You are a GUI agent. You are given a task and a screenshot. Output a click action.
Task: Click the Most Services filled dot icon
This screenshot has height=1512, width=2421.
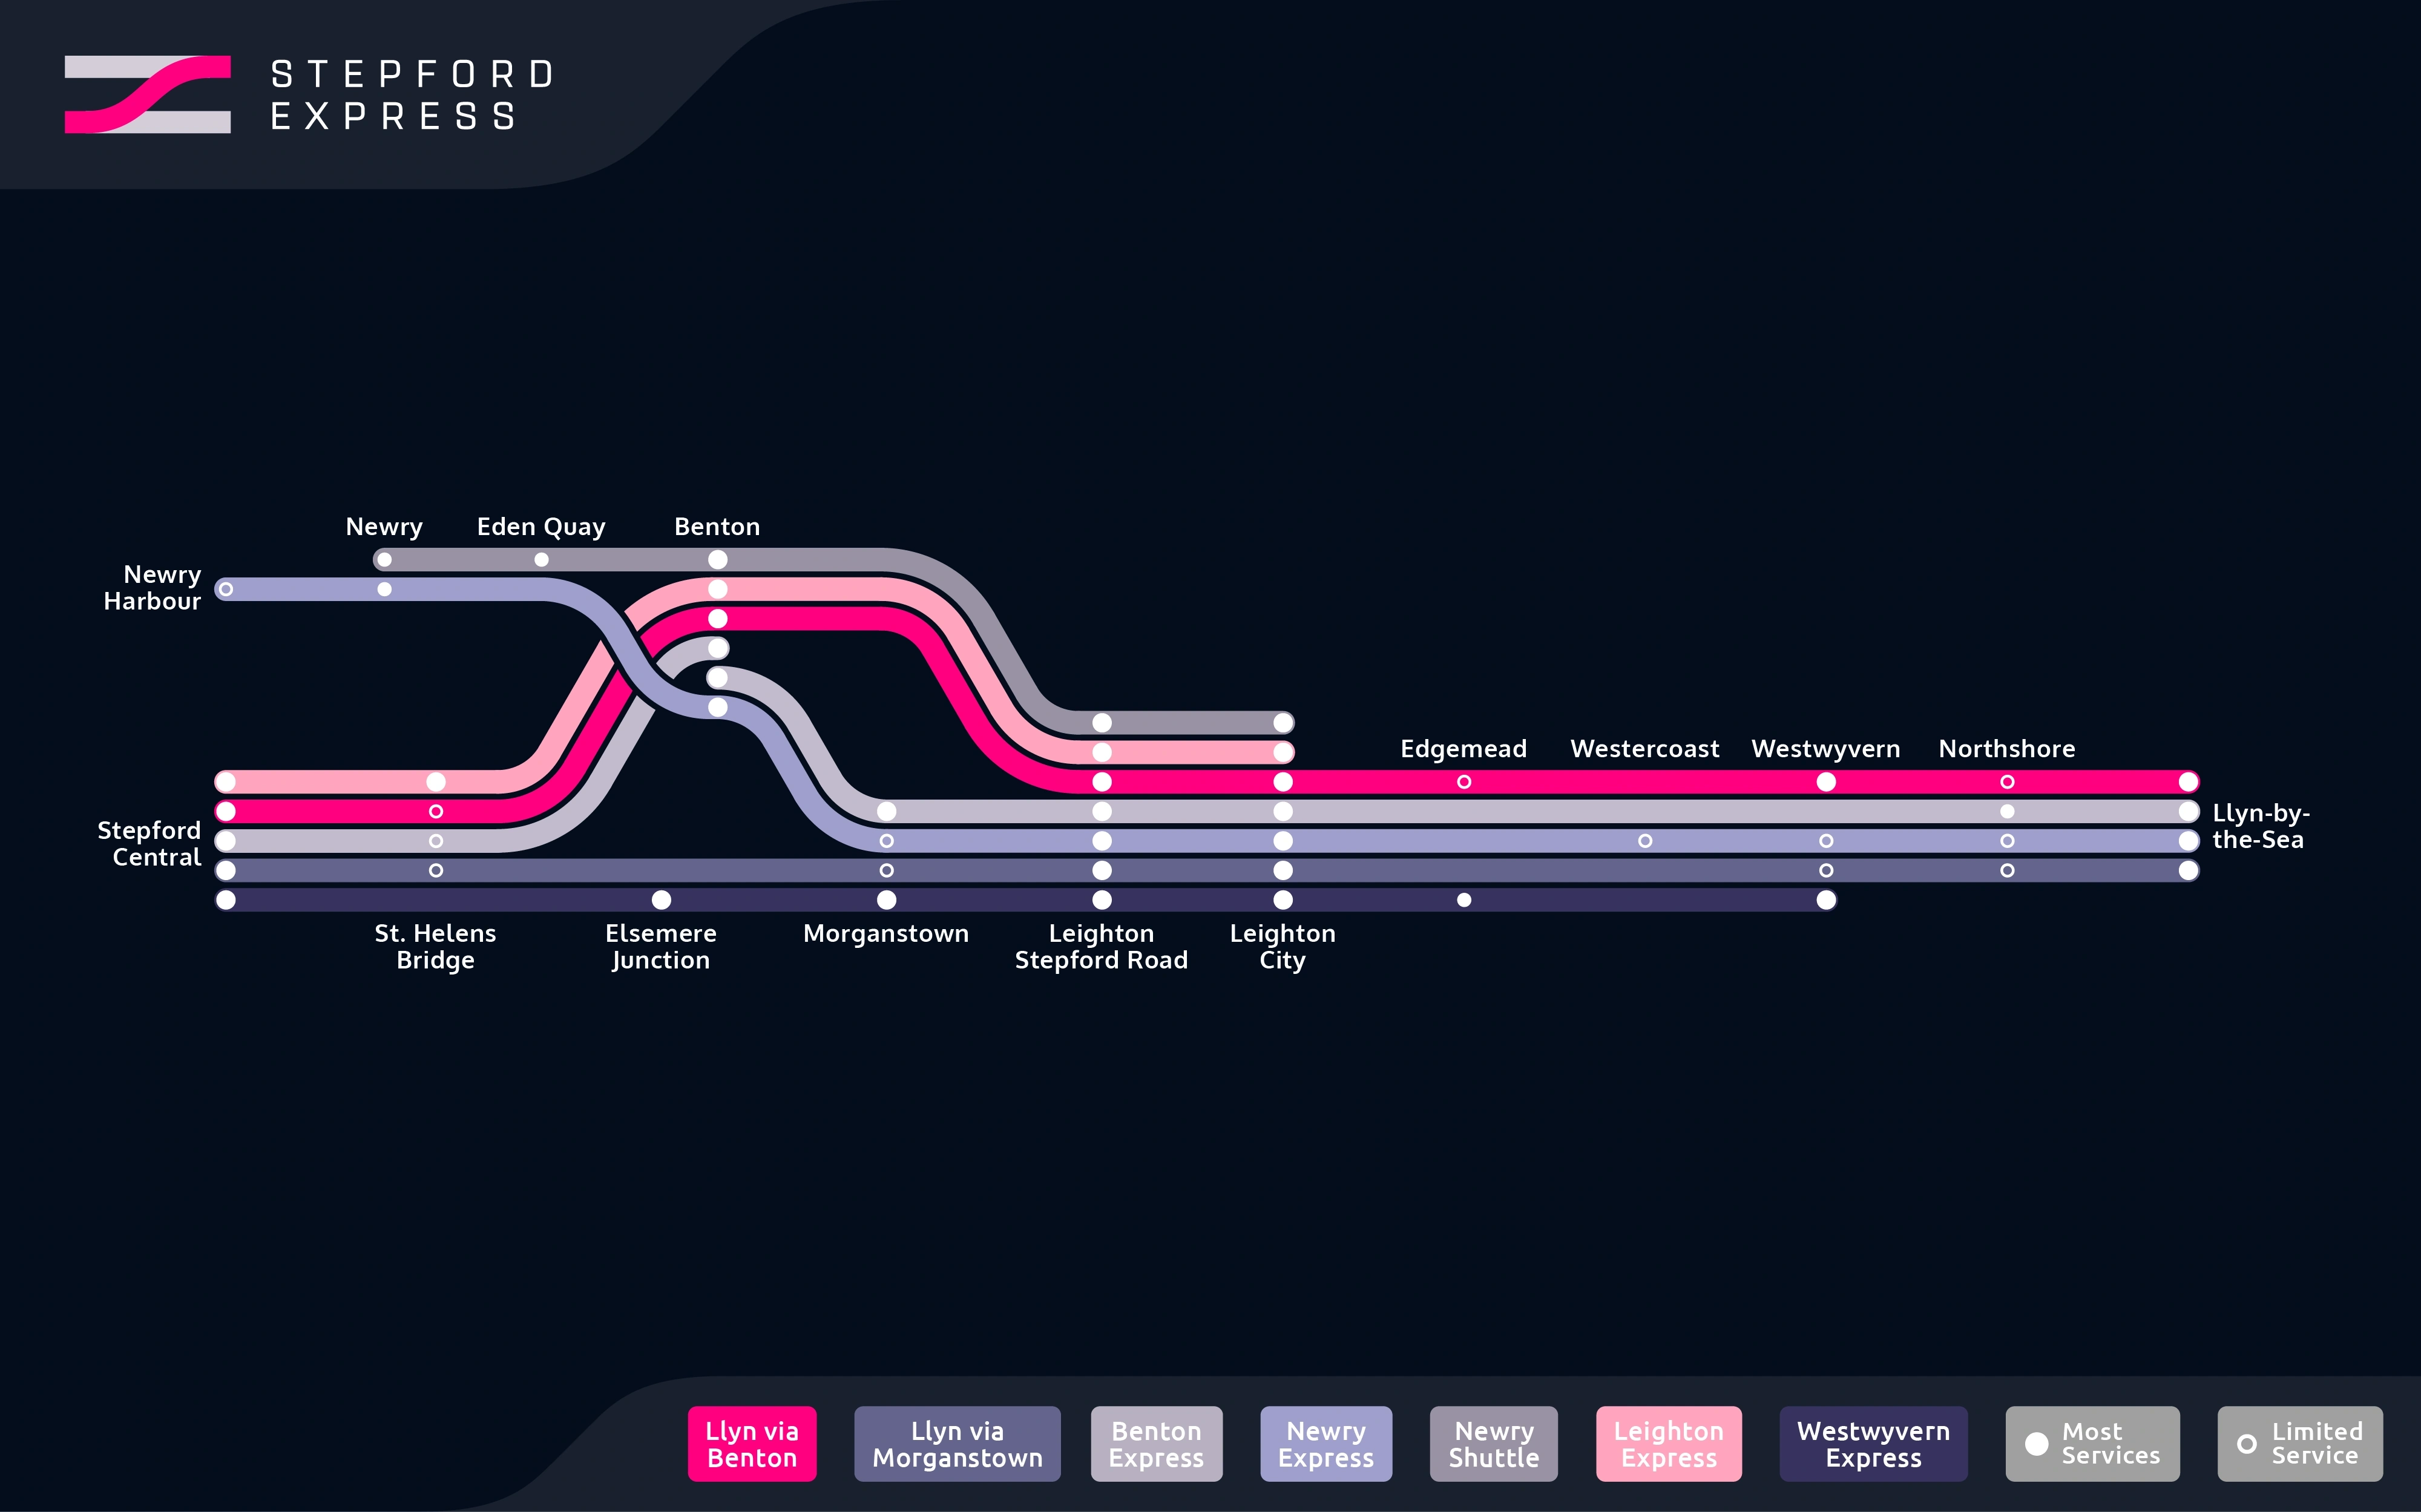point(2036,1444)
